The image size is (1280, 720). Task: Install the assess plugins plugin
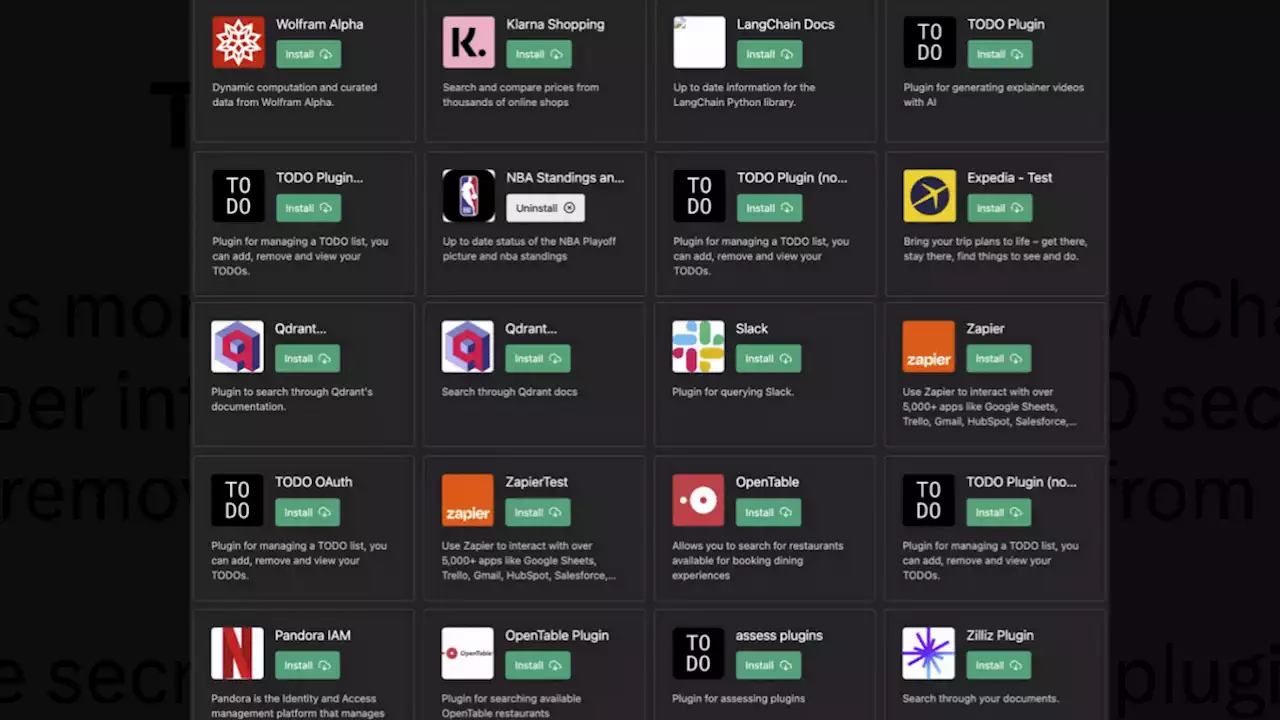pos(768,665)
